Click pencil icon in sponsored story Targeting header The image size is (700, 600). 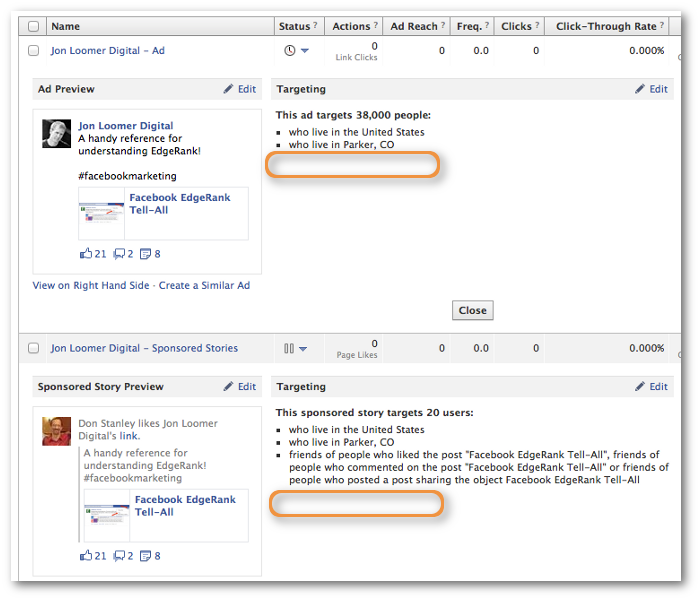click(x=640, y=386)
